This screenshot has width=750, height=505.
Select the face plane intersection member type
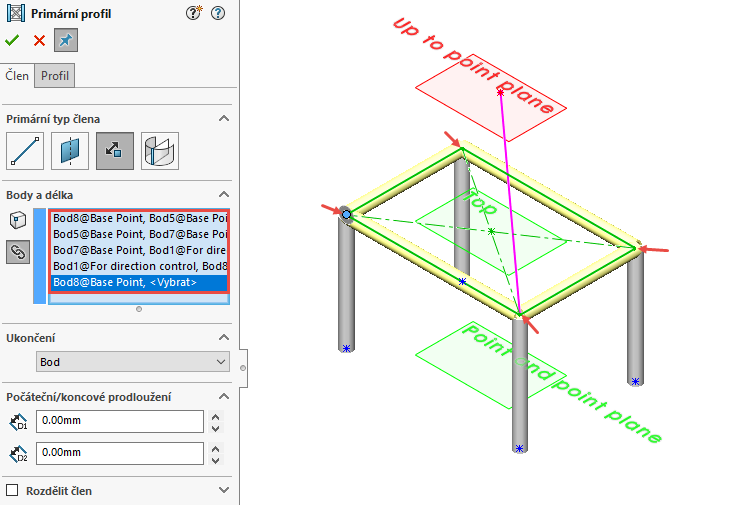pos(160,151)
